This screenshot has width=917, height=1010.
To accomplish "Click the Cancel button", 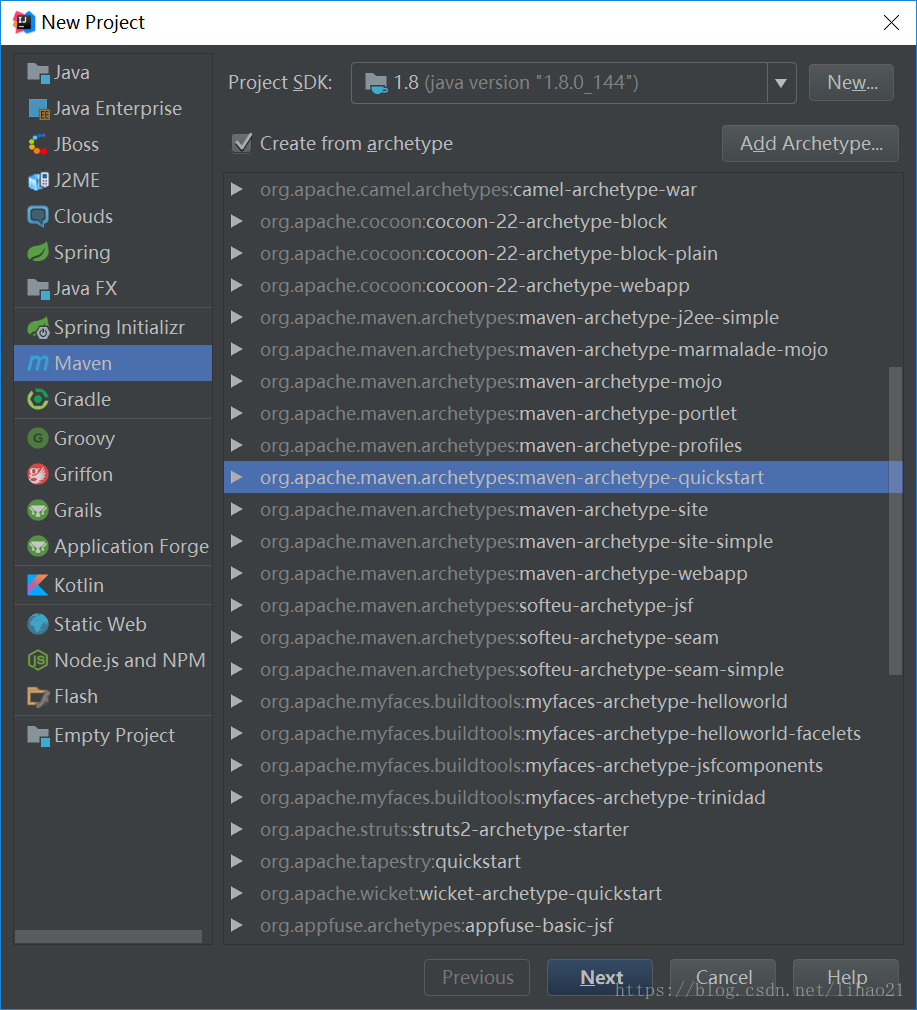I will click(x=723, y=977).
